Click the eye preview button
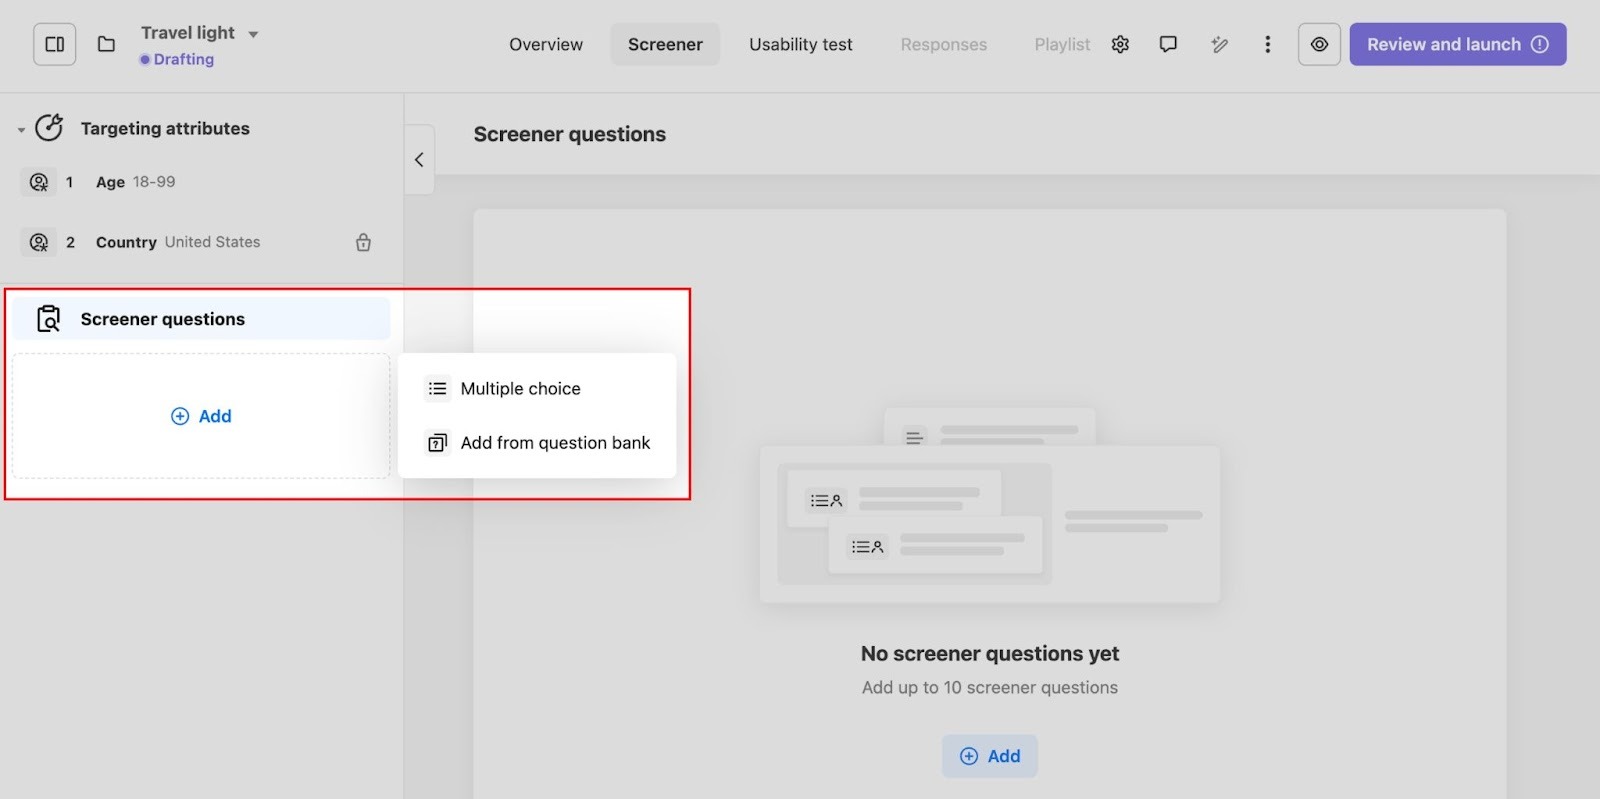 point(1319,44)
